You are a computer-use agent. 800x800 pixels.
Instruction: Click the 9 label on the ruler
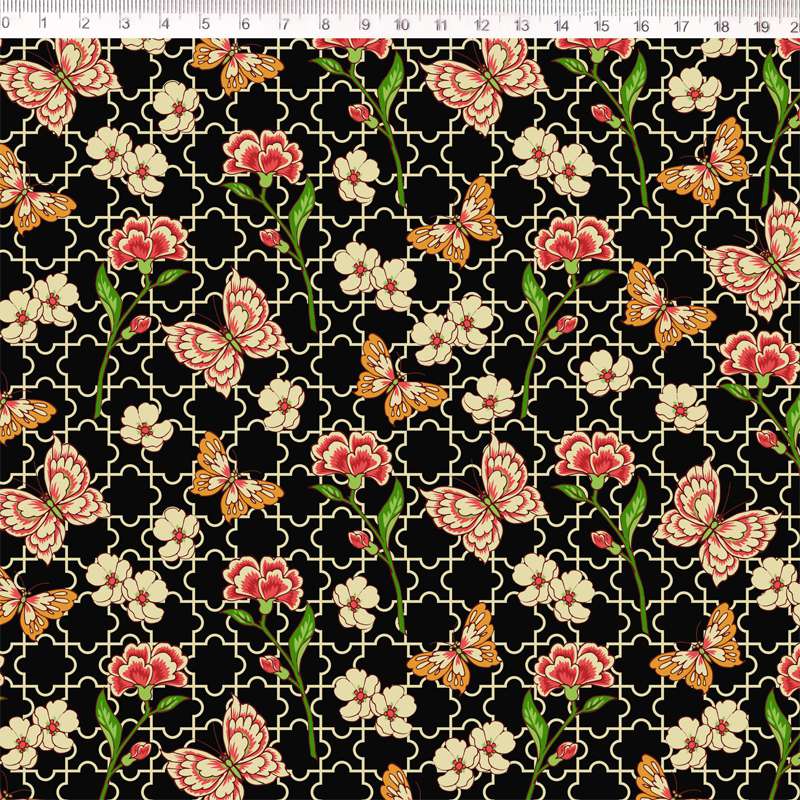pyautogui.click(x=365, y=25)
